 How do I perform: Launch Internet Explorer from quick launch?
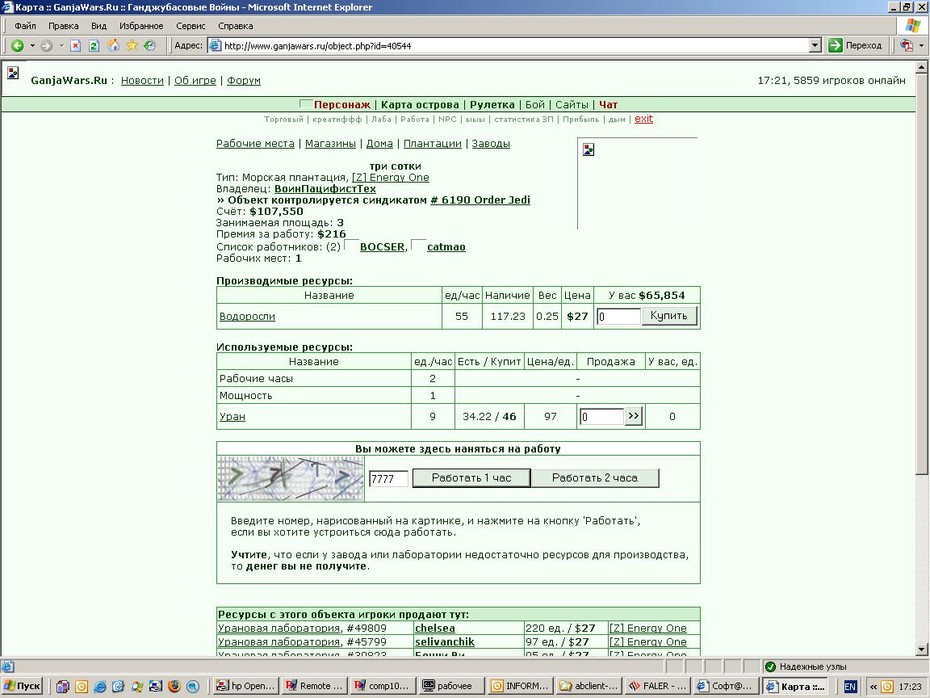click(x=100, y=686)
